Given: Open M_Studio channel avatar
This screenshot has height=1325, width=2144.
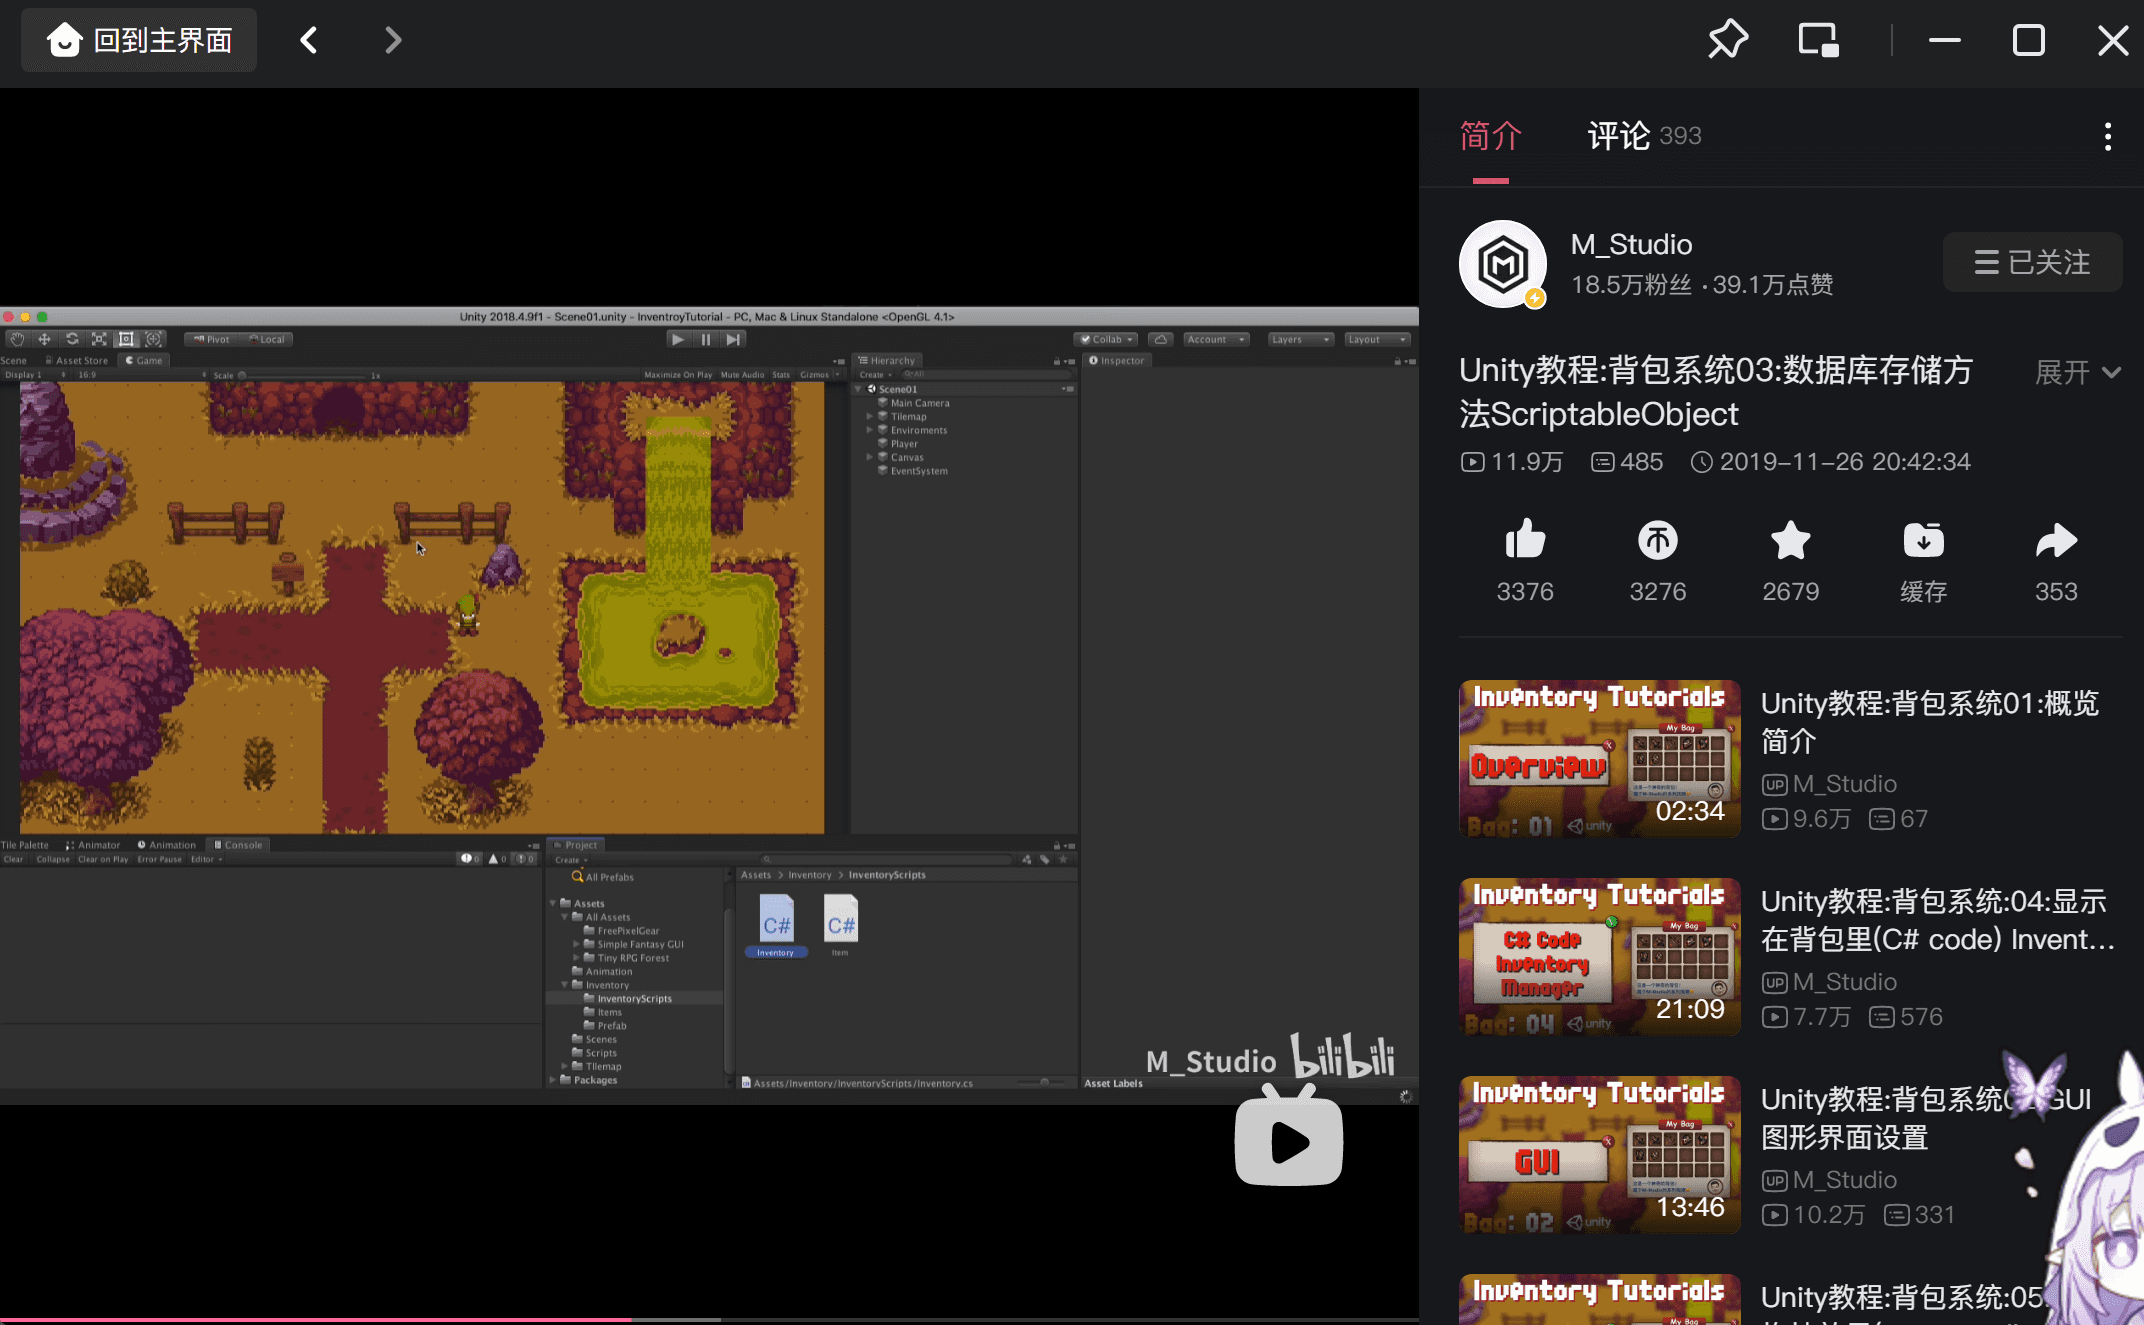Looking at the screenshot, I should coord(1503,264).
